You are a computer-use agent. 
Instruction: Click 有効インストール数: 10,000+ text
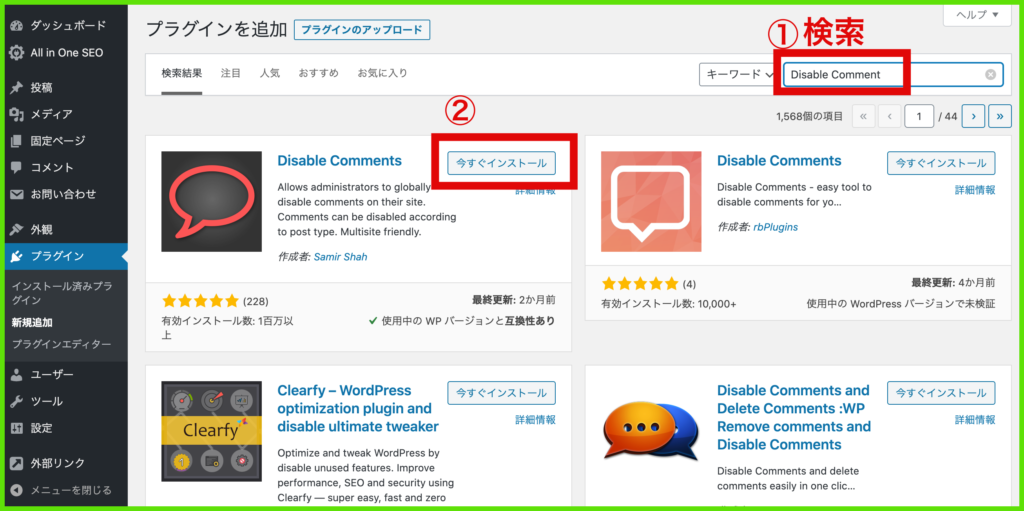point(669,304)
